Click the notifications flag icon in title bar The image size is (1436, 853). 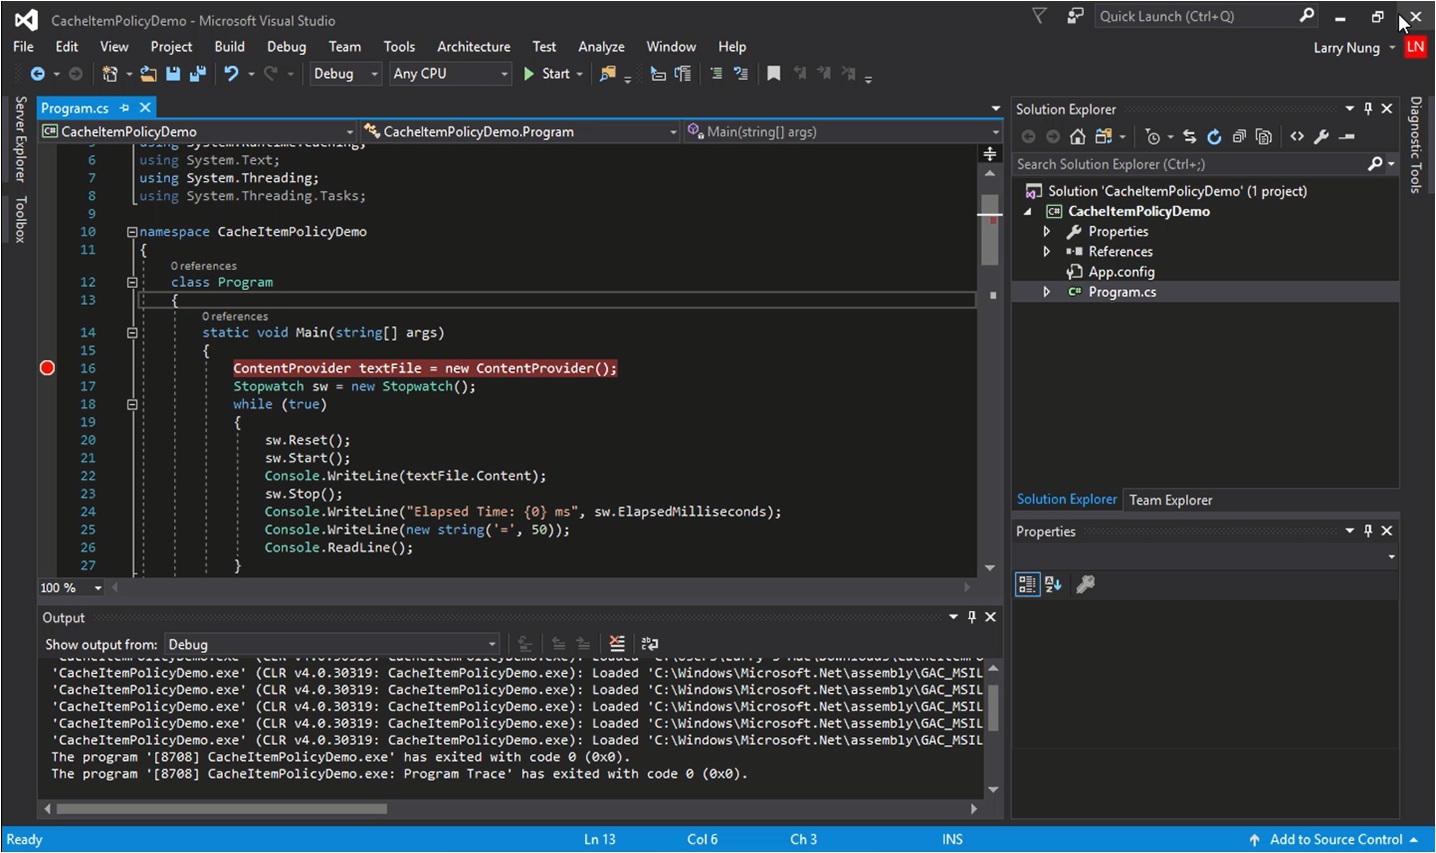[x=1039, y=16]
